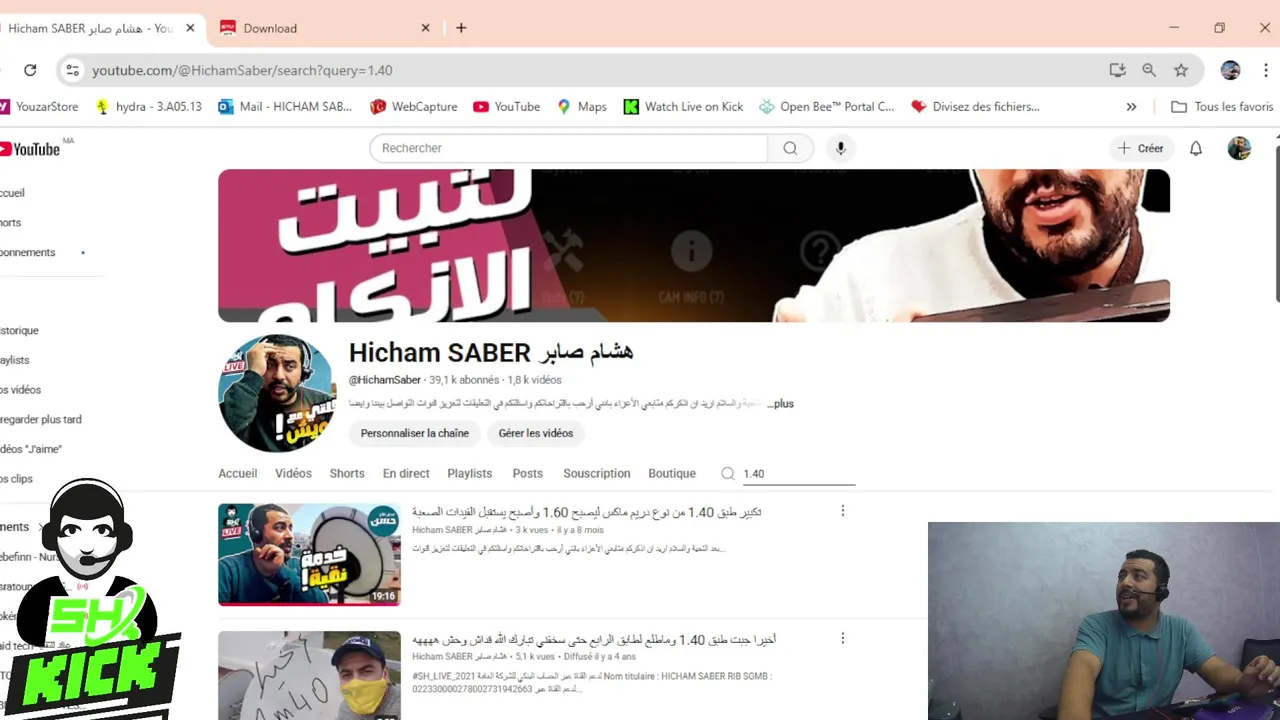Click the channel search magnifier icon
1280x720 pixels.
click(728, 473)
